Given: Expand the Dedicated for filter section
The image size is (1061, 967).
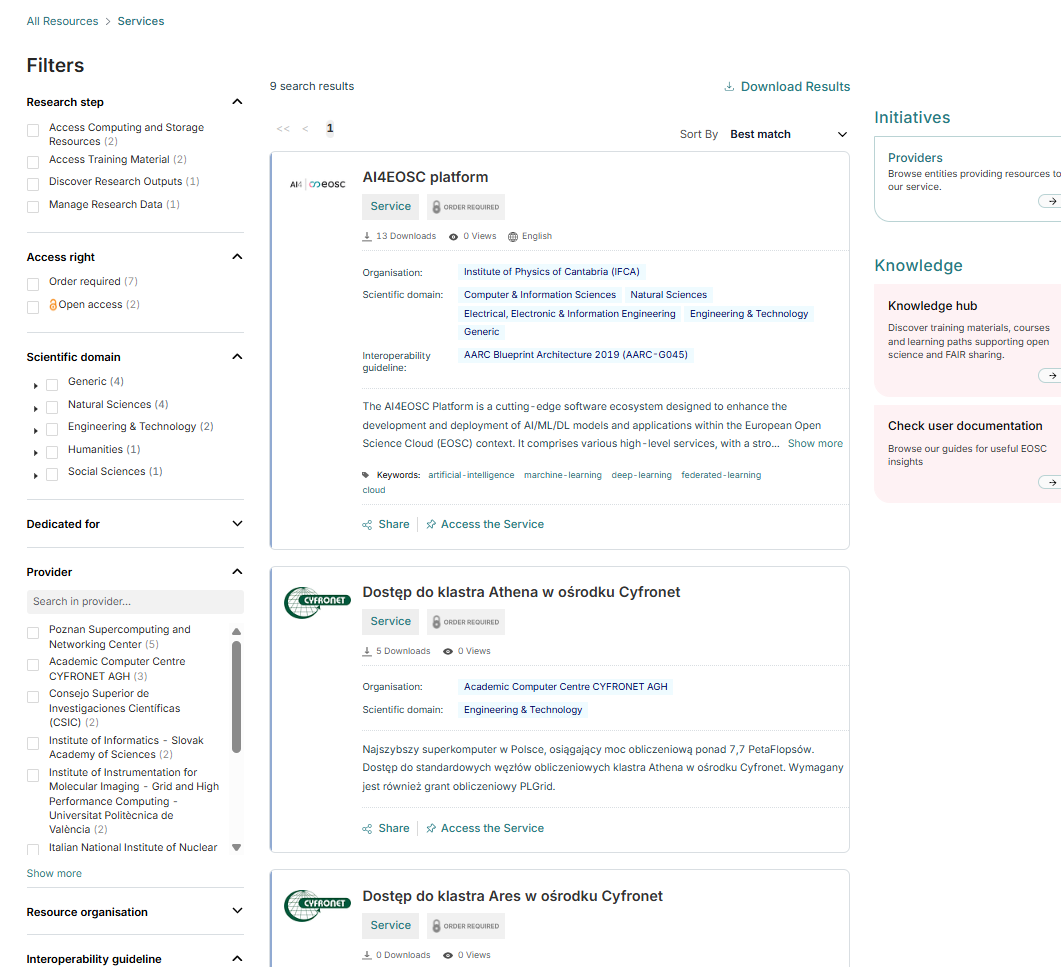Looking at the screenshot, I should click(x=237, y=524).
